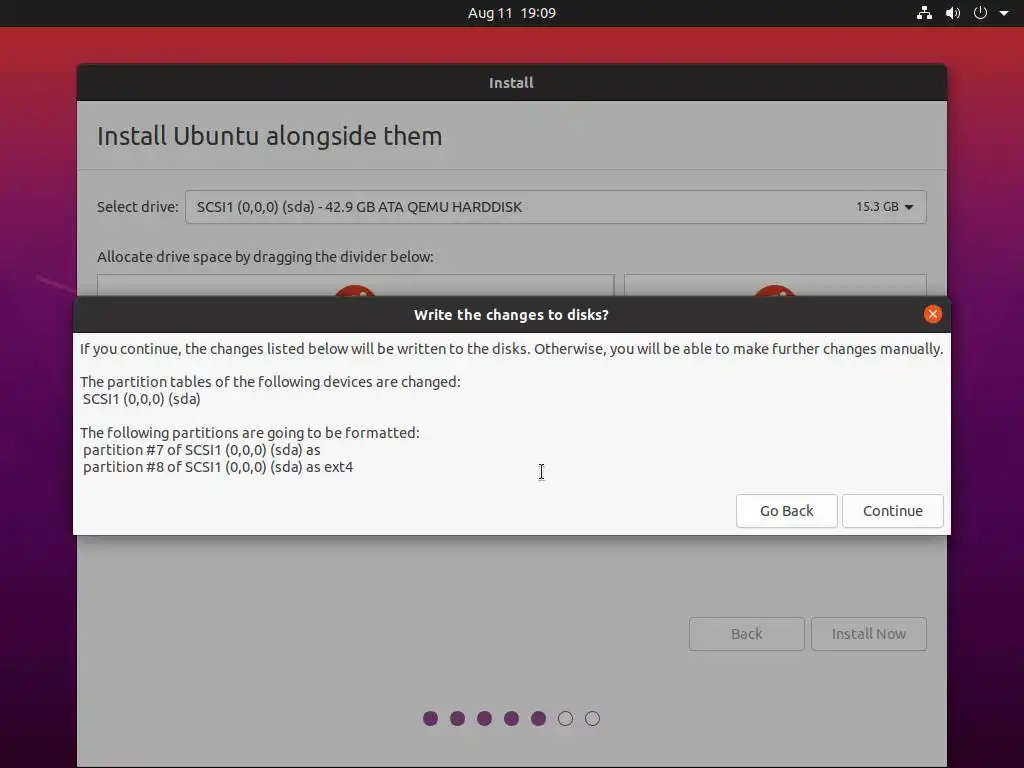This screenshot has width=1024, height=768.
Task: Click the 'Select drive:' label
Action: pyautogui.click(x=138, y=207)
